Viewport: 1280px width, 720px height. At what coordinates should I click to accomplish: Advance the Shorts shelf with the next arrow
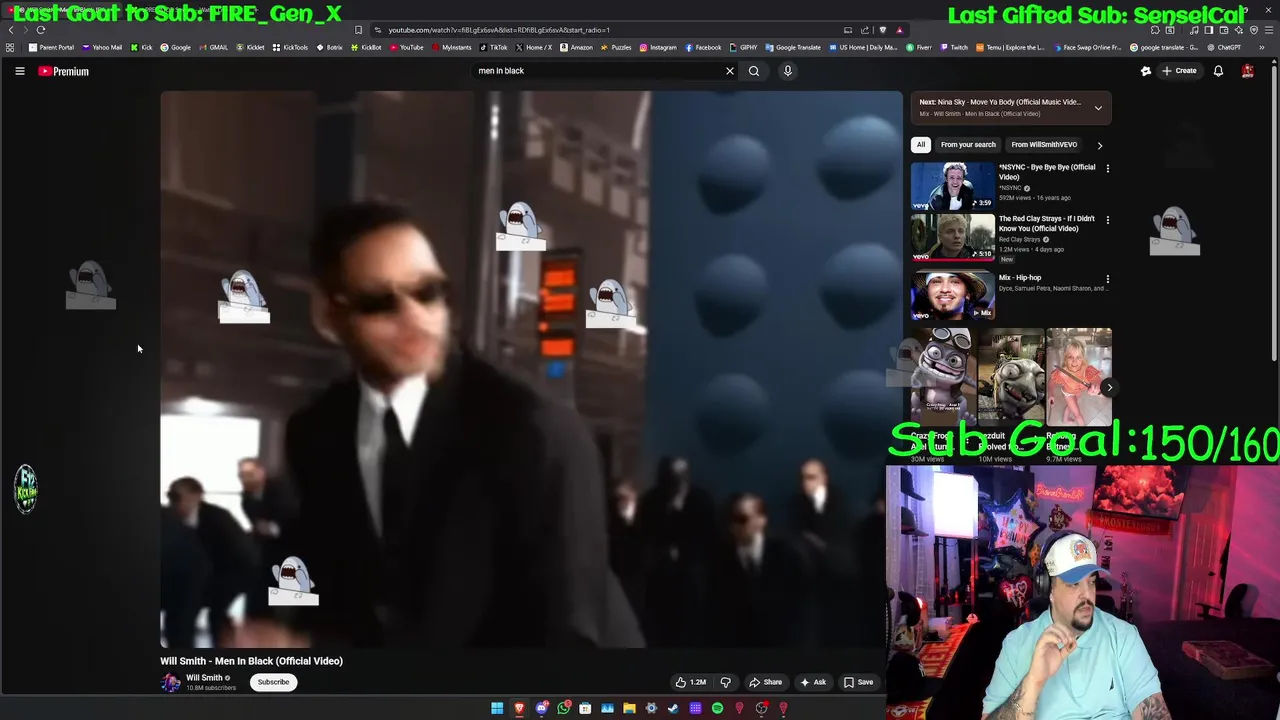click(x=1109, y=387)
